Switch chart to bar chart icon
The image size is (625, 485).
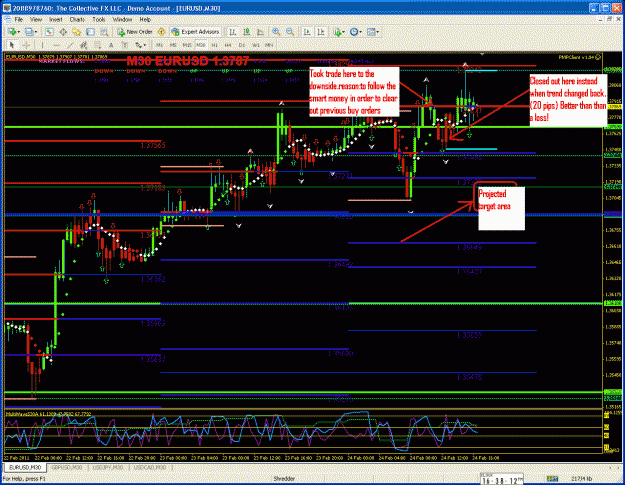click(233, 32)
